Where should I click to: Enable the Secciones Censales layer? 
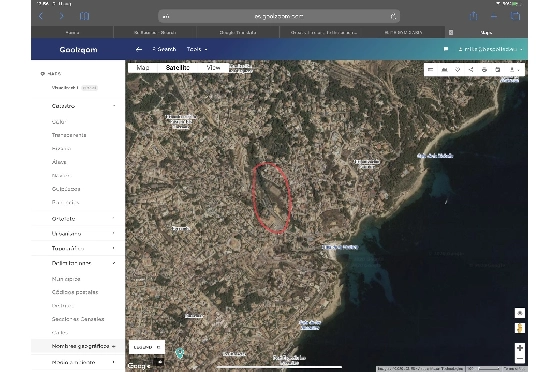(x=78, y=319)
